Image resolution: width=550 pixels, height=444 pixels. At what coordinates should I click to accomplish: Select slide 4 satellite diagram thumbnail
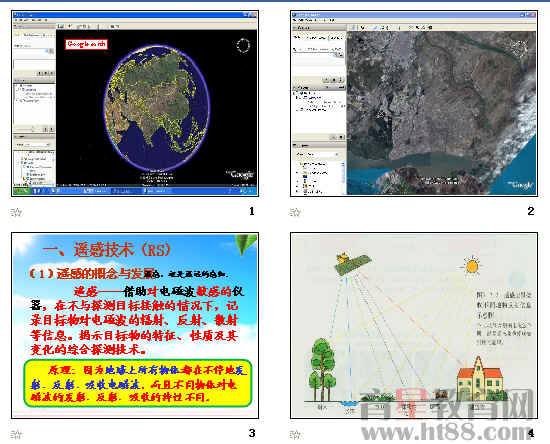pos(414,325)
